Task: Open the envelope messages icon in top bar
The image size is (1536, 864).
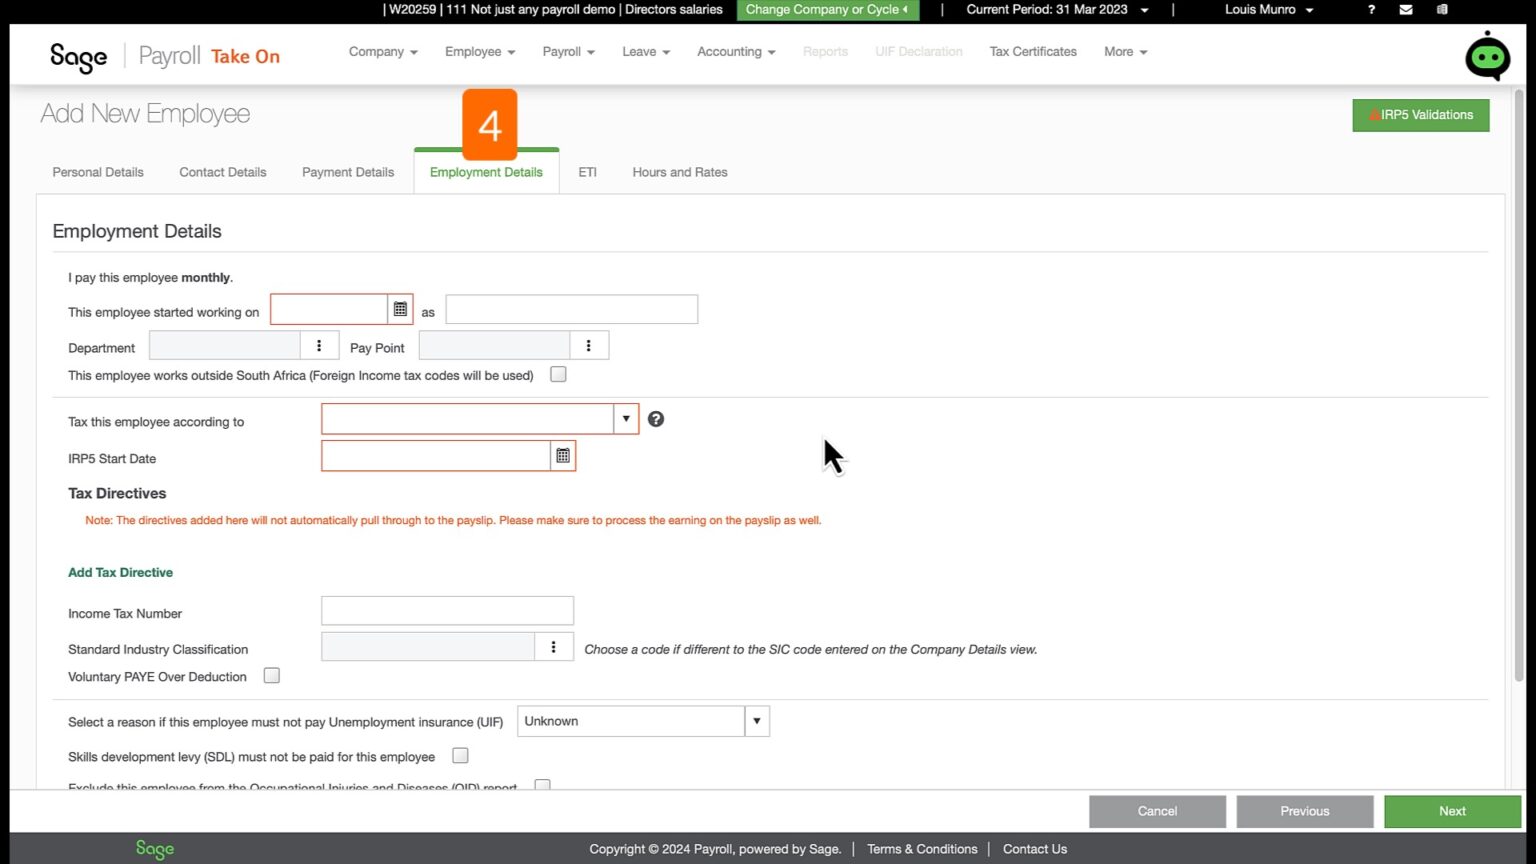Action: (x=1405, y=9)
